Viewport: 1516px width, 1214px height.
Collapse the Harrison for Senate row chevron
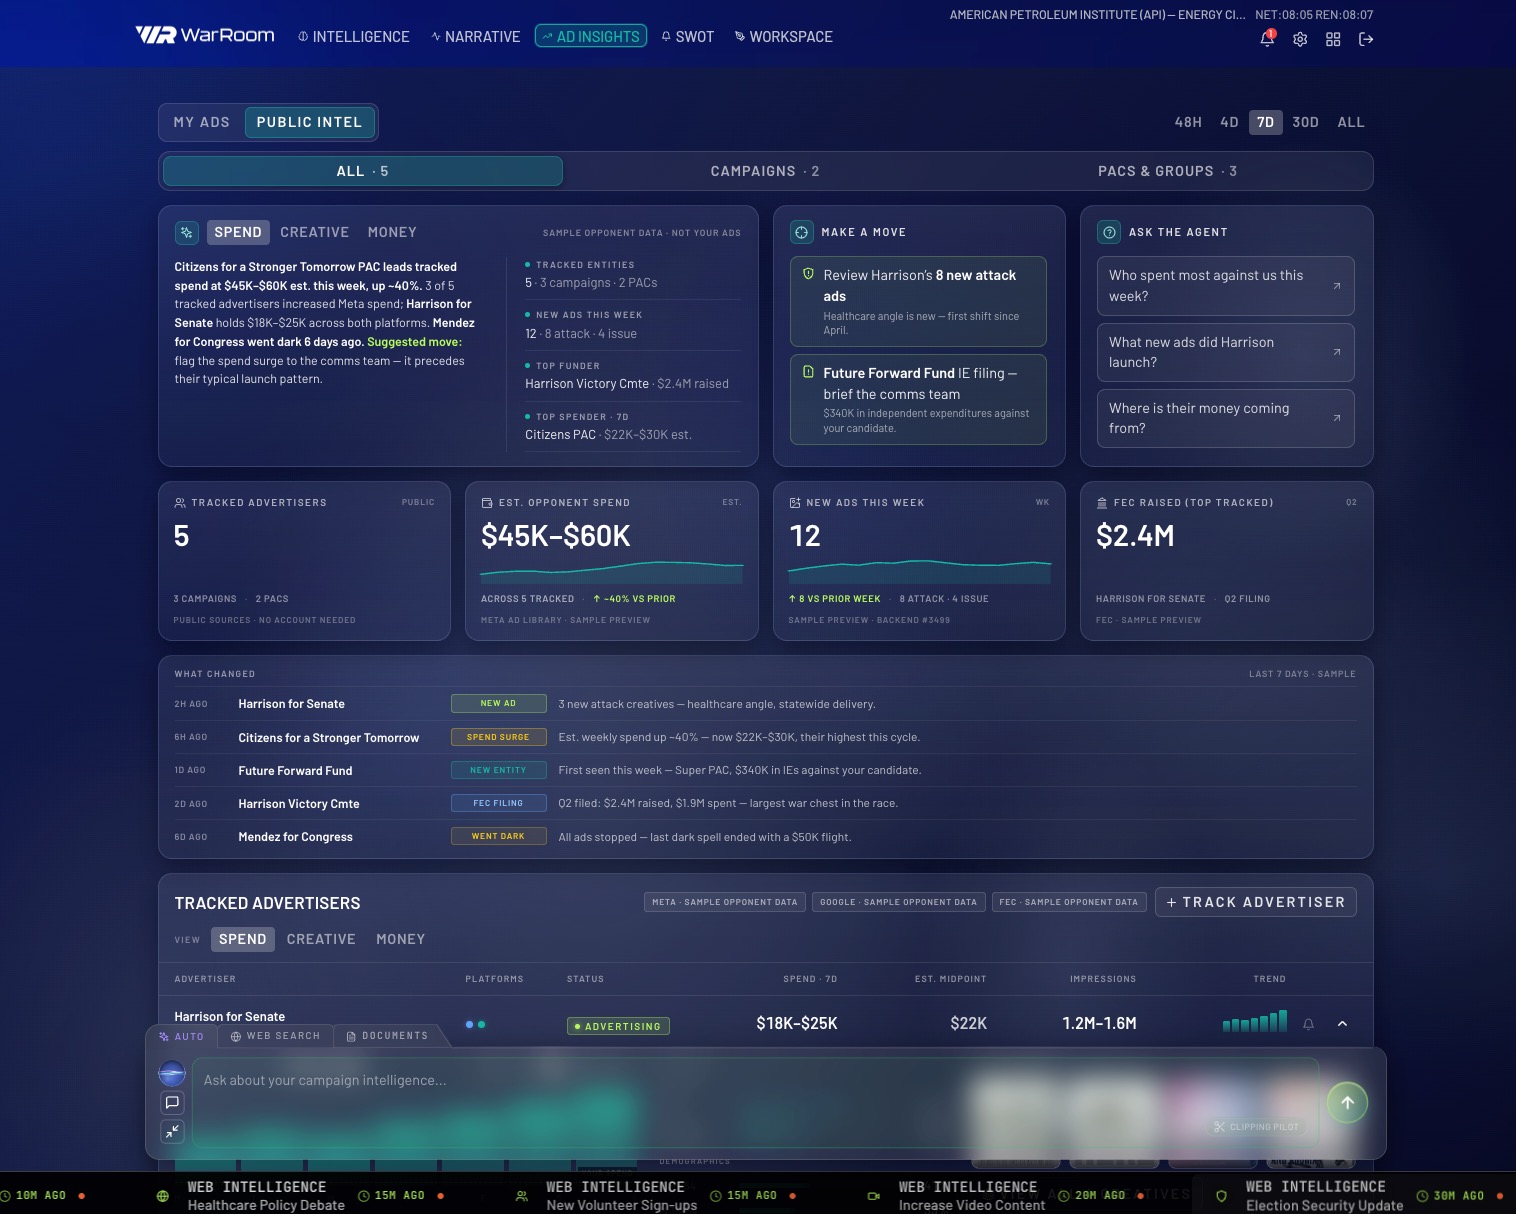point(1342,1024)
